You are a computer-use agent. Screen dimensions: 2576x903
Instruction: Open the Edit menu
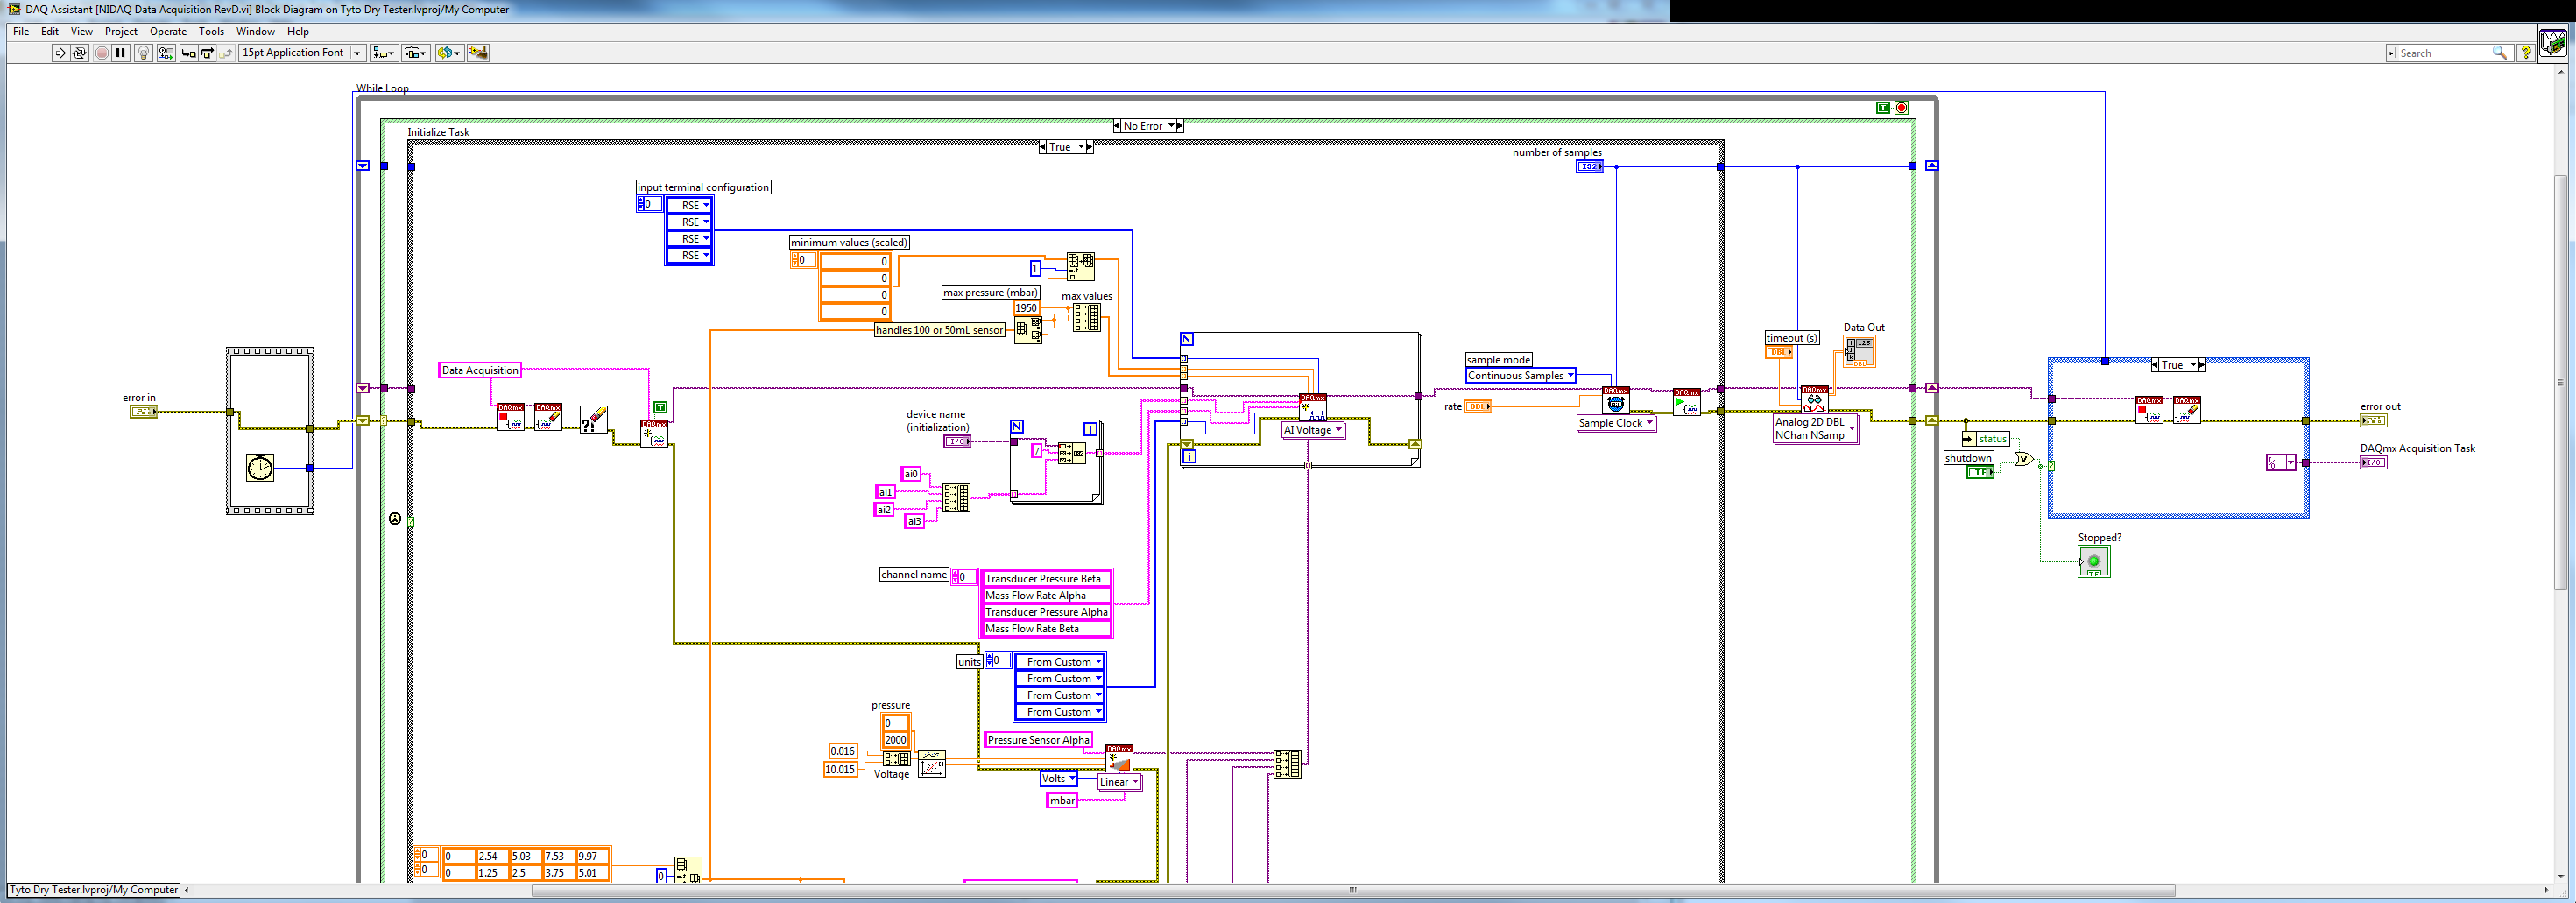click(x=50, y=31)
